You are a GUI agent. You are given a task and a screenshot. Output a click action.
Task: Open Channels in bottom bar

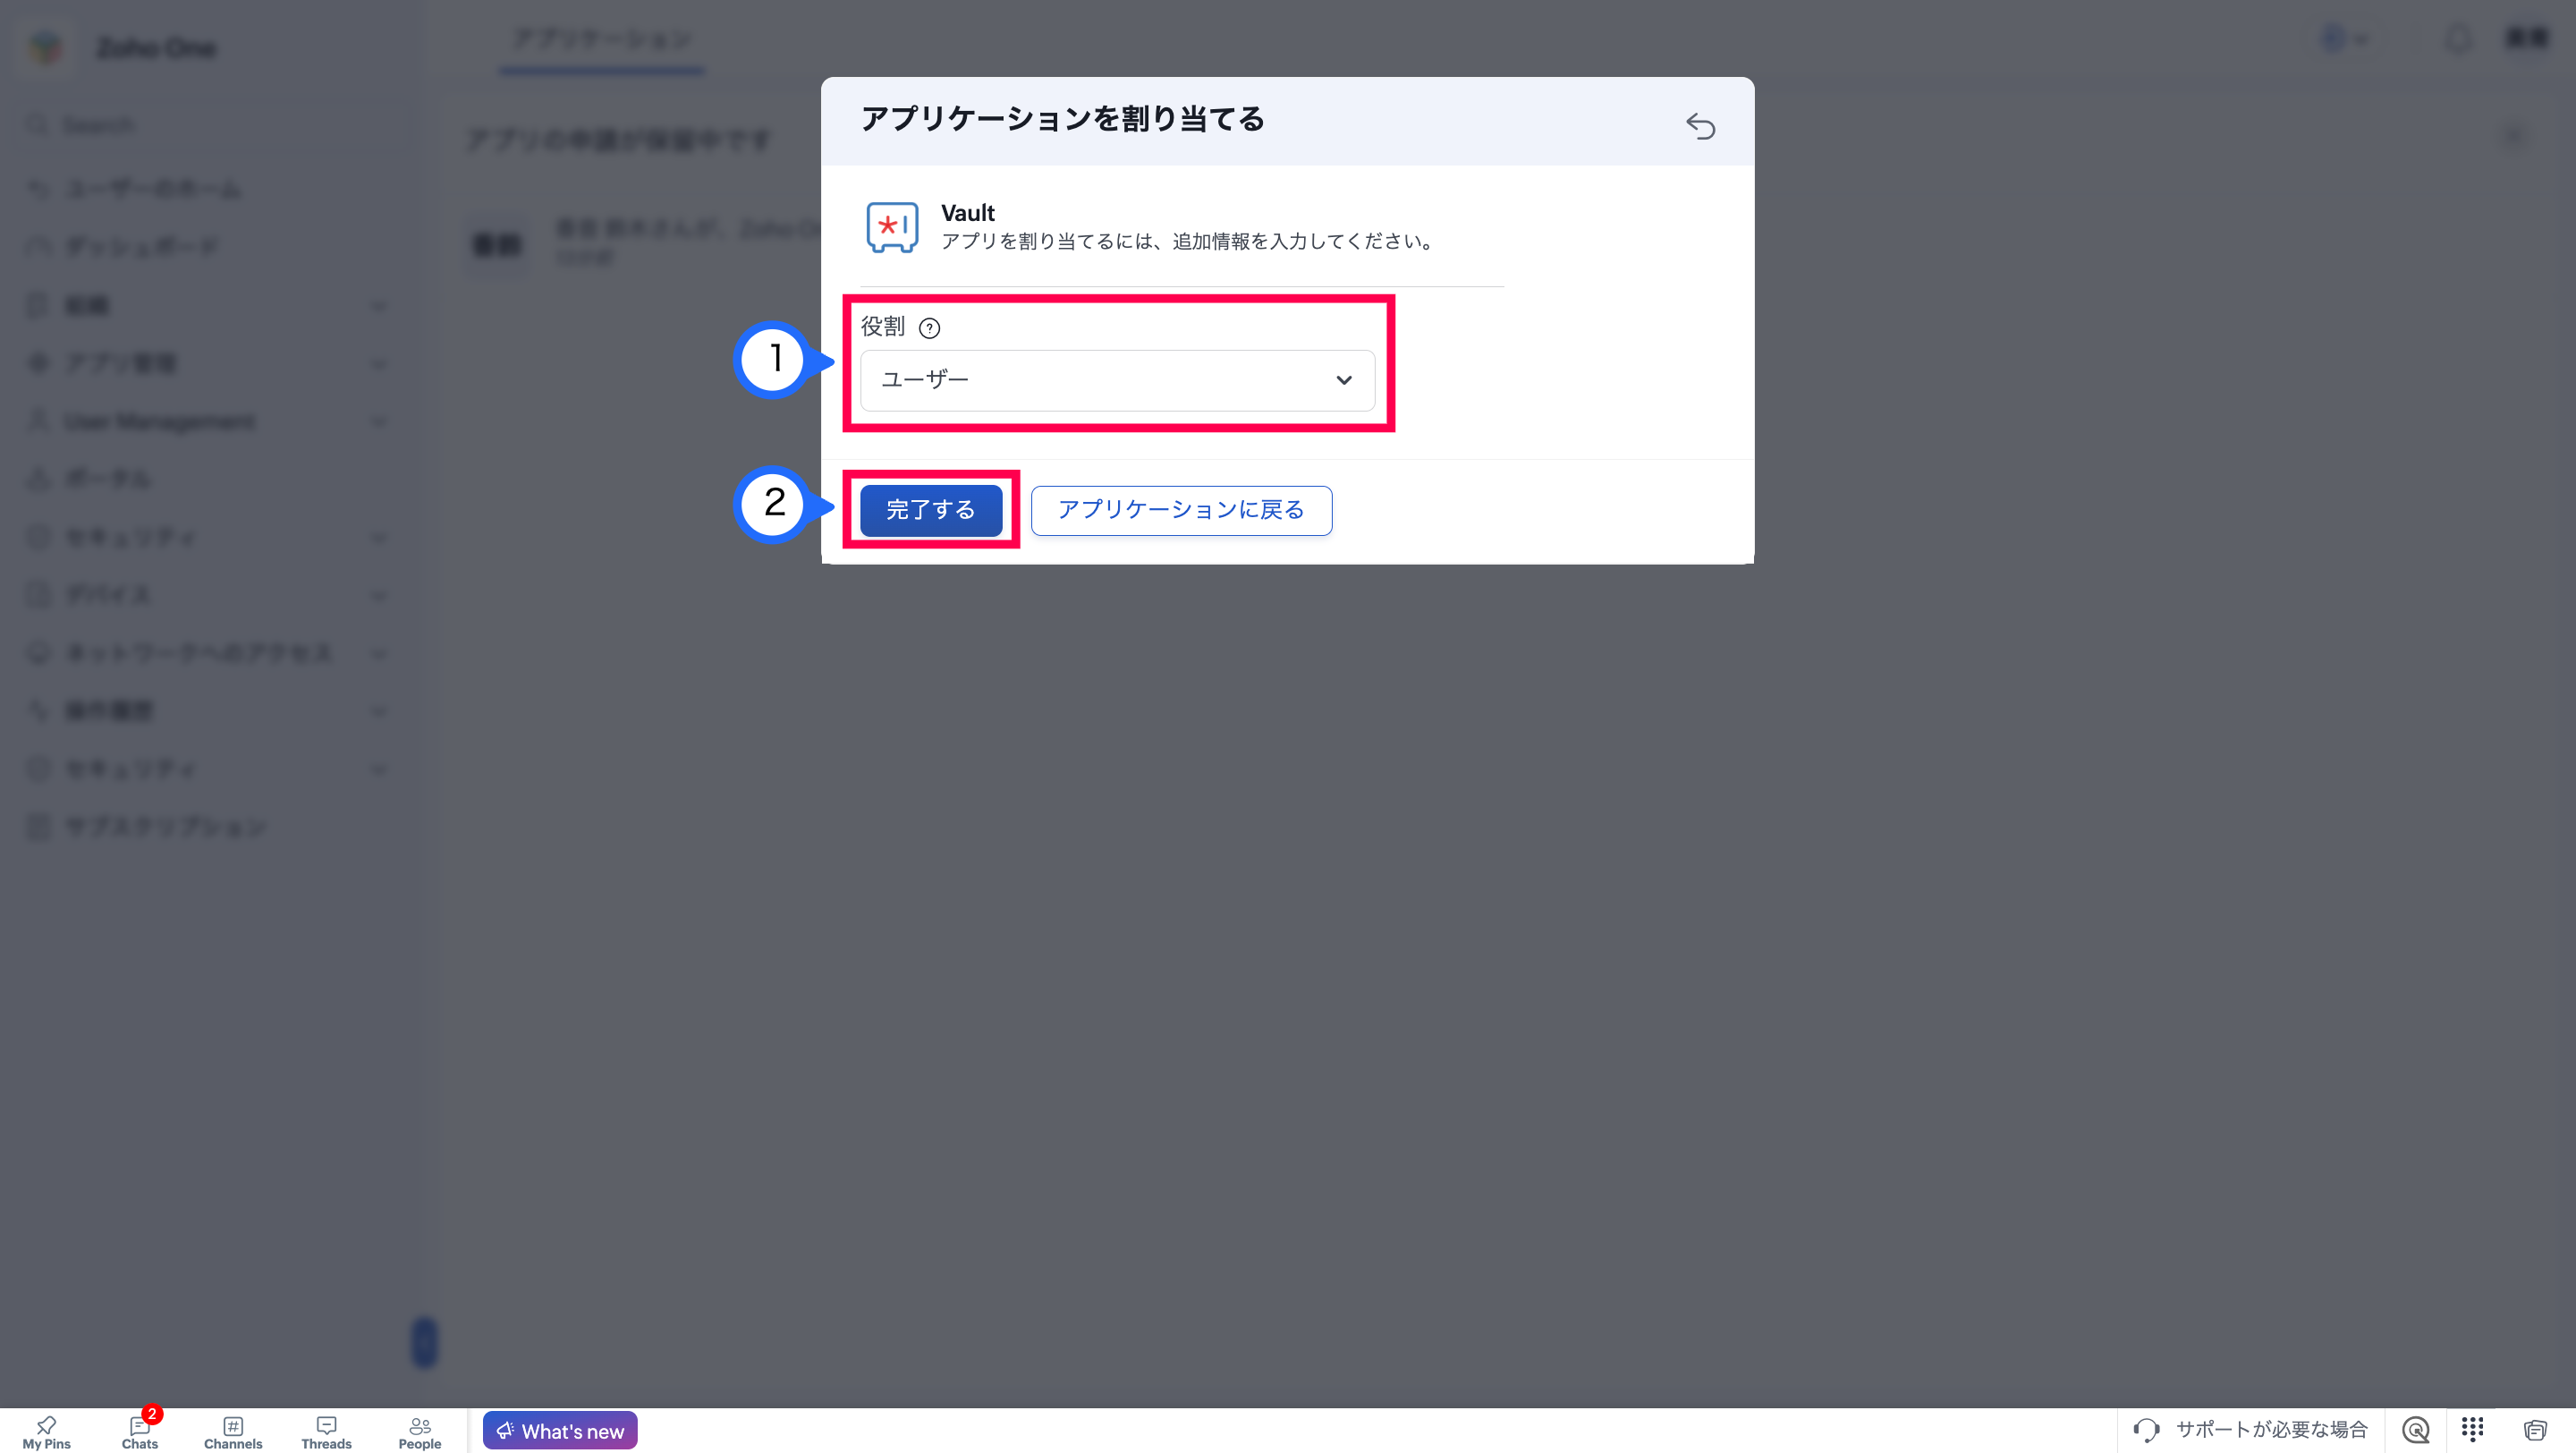pyautogui.click(x=233, y=1432)
